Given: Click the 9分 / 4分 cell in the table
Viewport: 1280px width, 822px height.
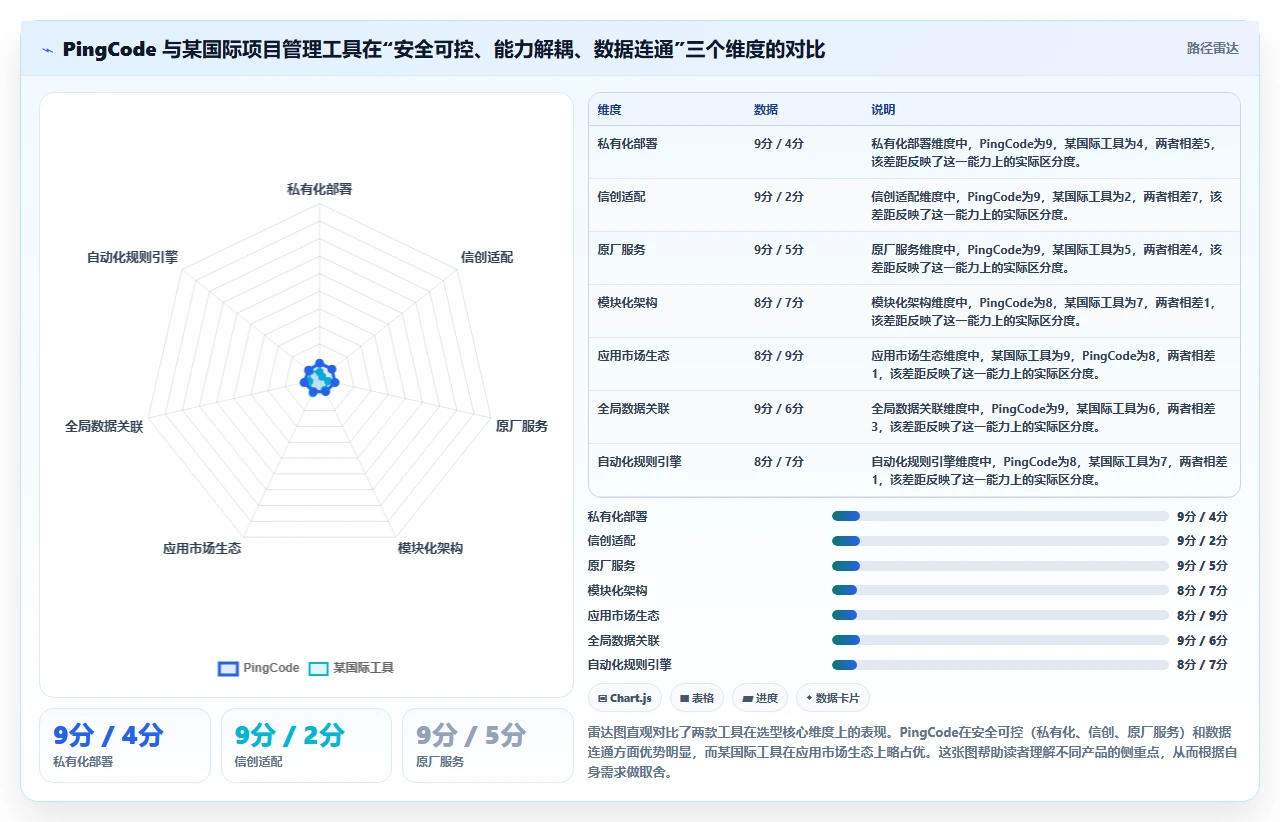Looking at the screenshot, I should [779, 144].
